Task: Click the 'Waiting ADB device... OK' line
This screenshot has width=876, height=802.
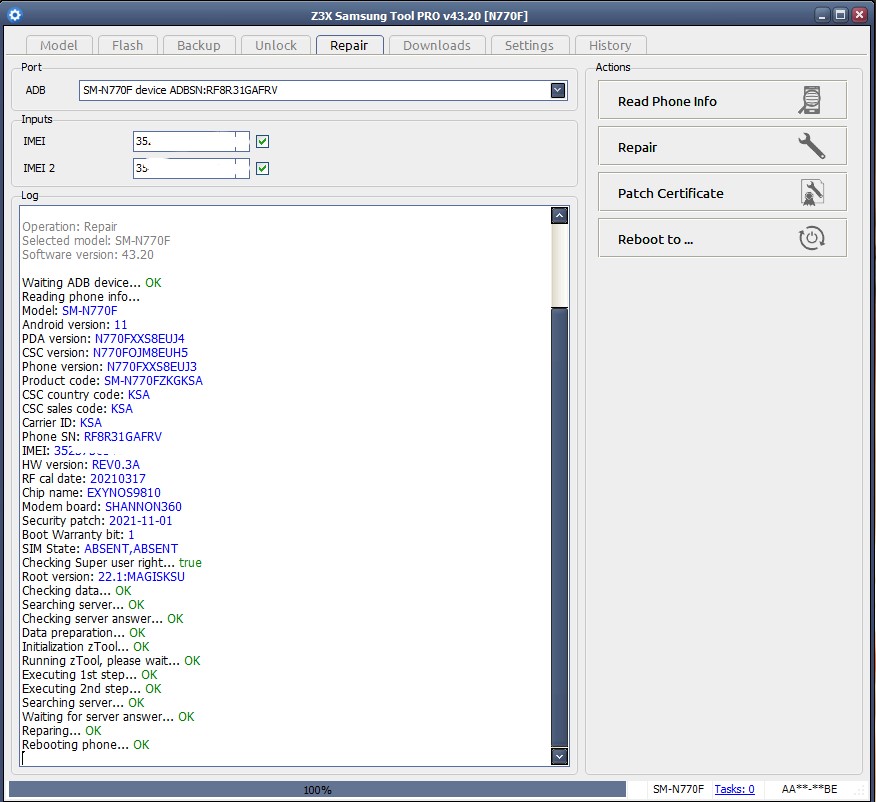Action: click(x=92, y=282)
